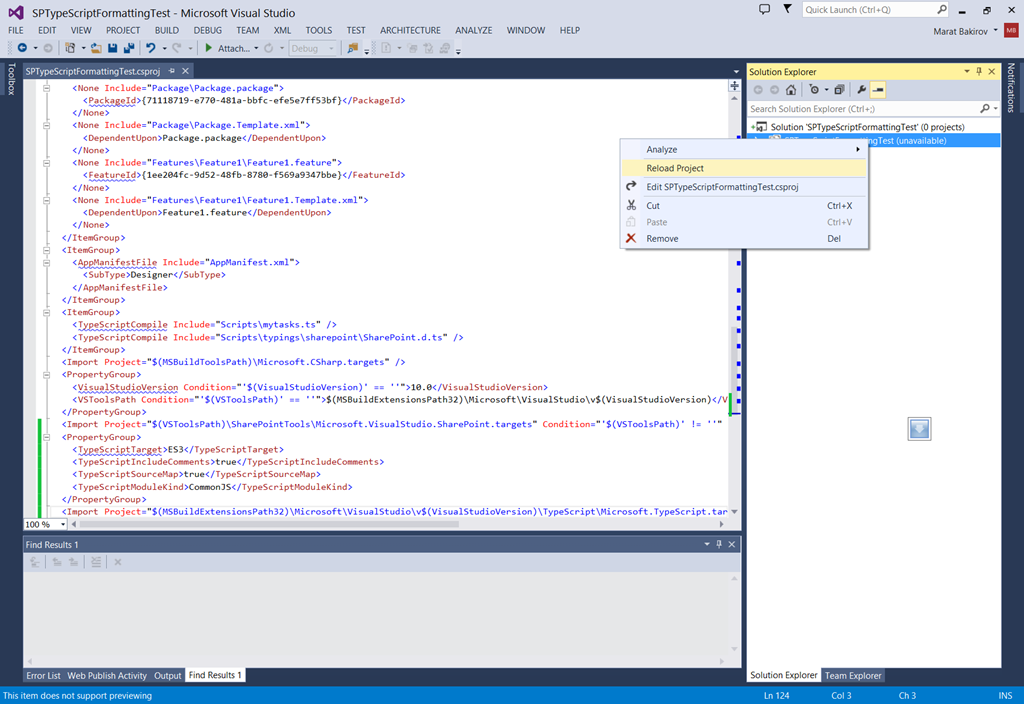Toggle the Preview Selected Items button

tap(878, 90)
